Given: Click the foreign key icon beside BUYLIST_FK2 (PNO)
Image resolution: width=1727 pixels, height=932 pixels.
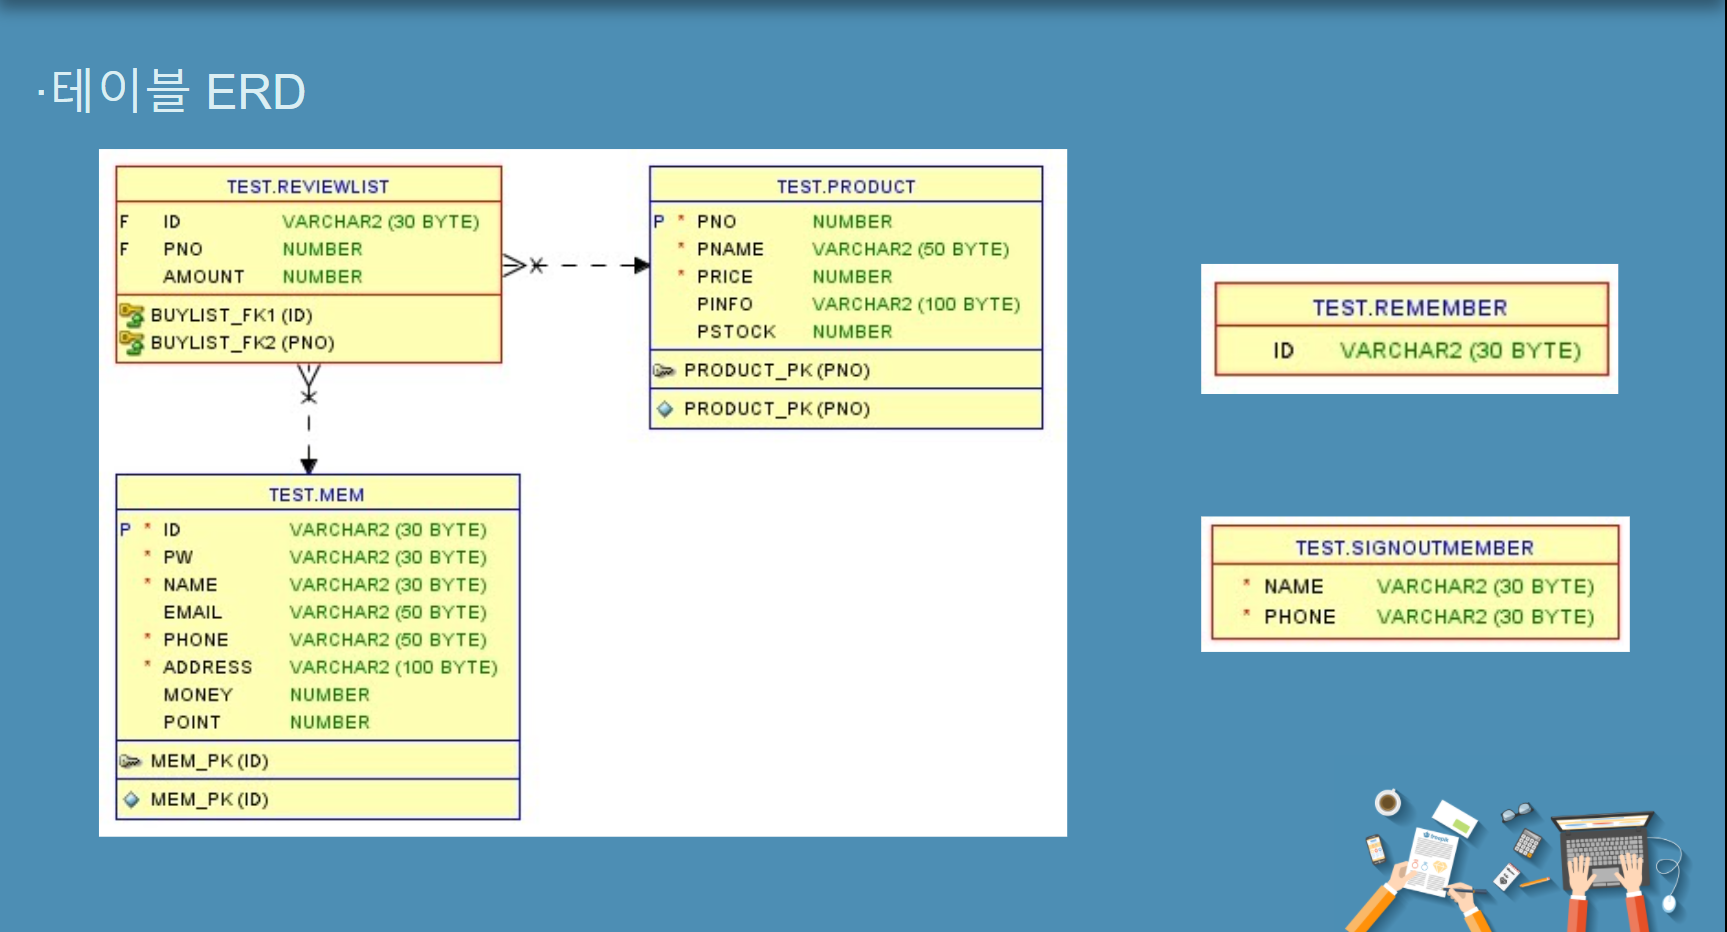Looking at the screenshot, I should click(x=131, y=343).
